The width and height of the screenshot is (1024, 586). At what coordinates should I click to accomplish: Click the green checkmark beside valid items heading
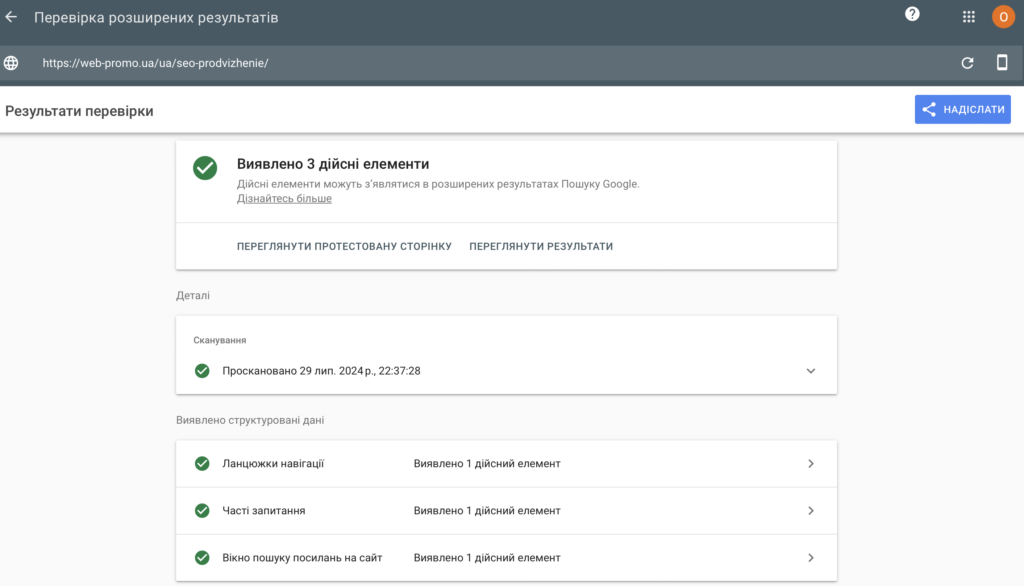pyautogui.click(x=205, y=168)
